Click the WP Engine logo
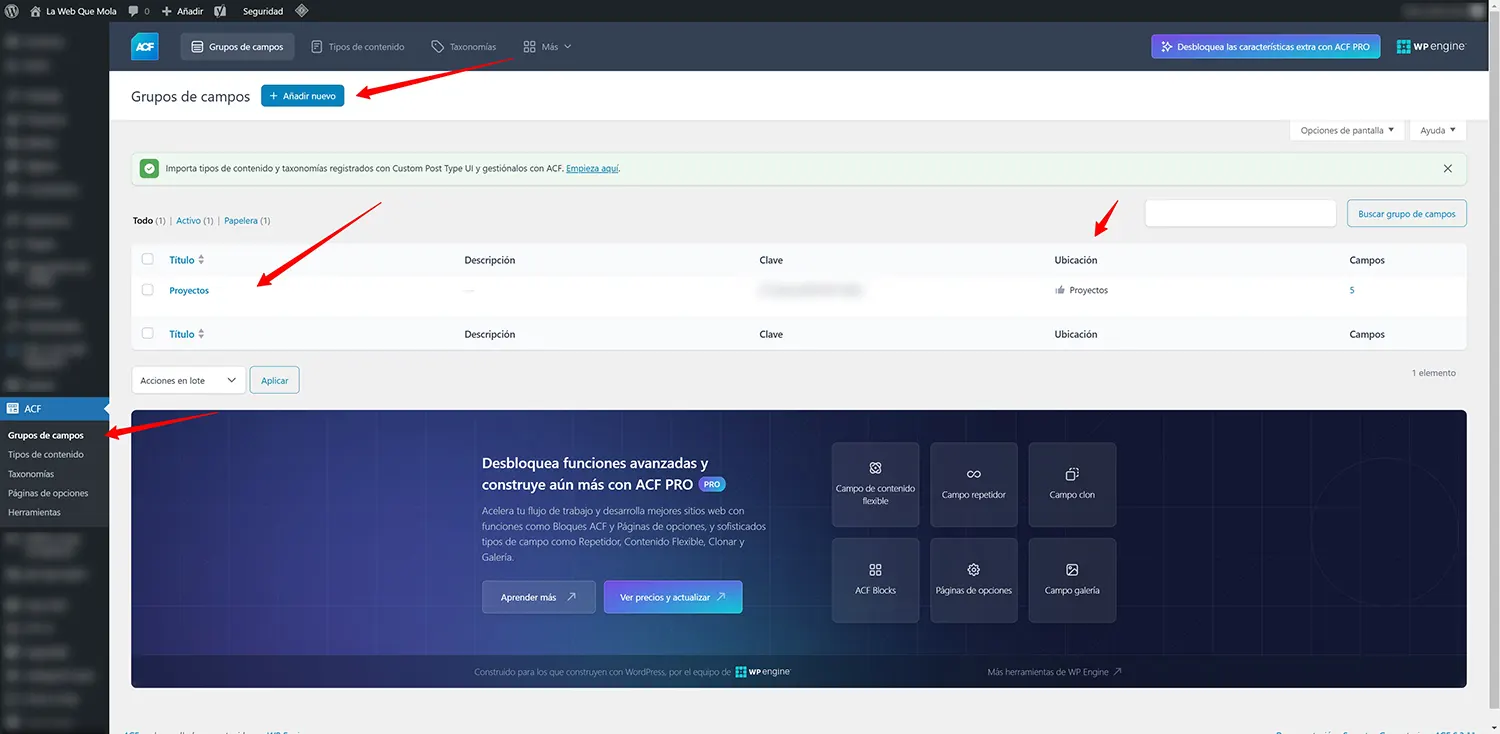Screen dimensions: 1500x734 click(1430, 46)
